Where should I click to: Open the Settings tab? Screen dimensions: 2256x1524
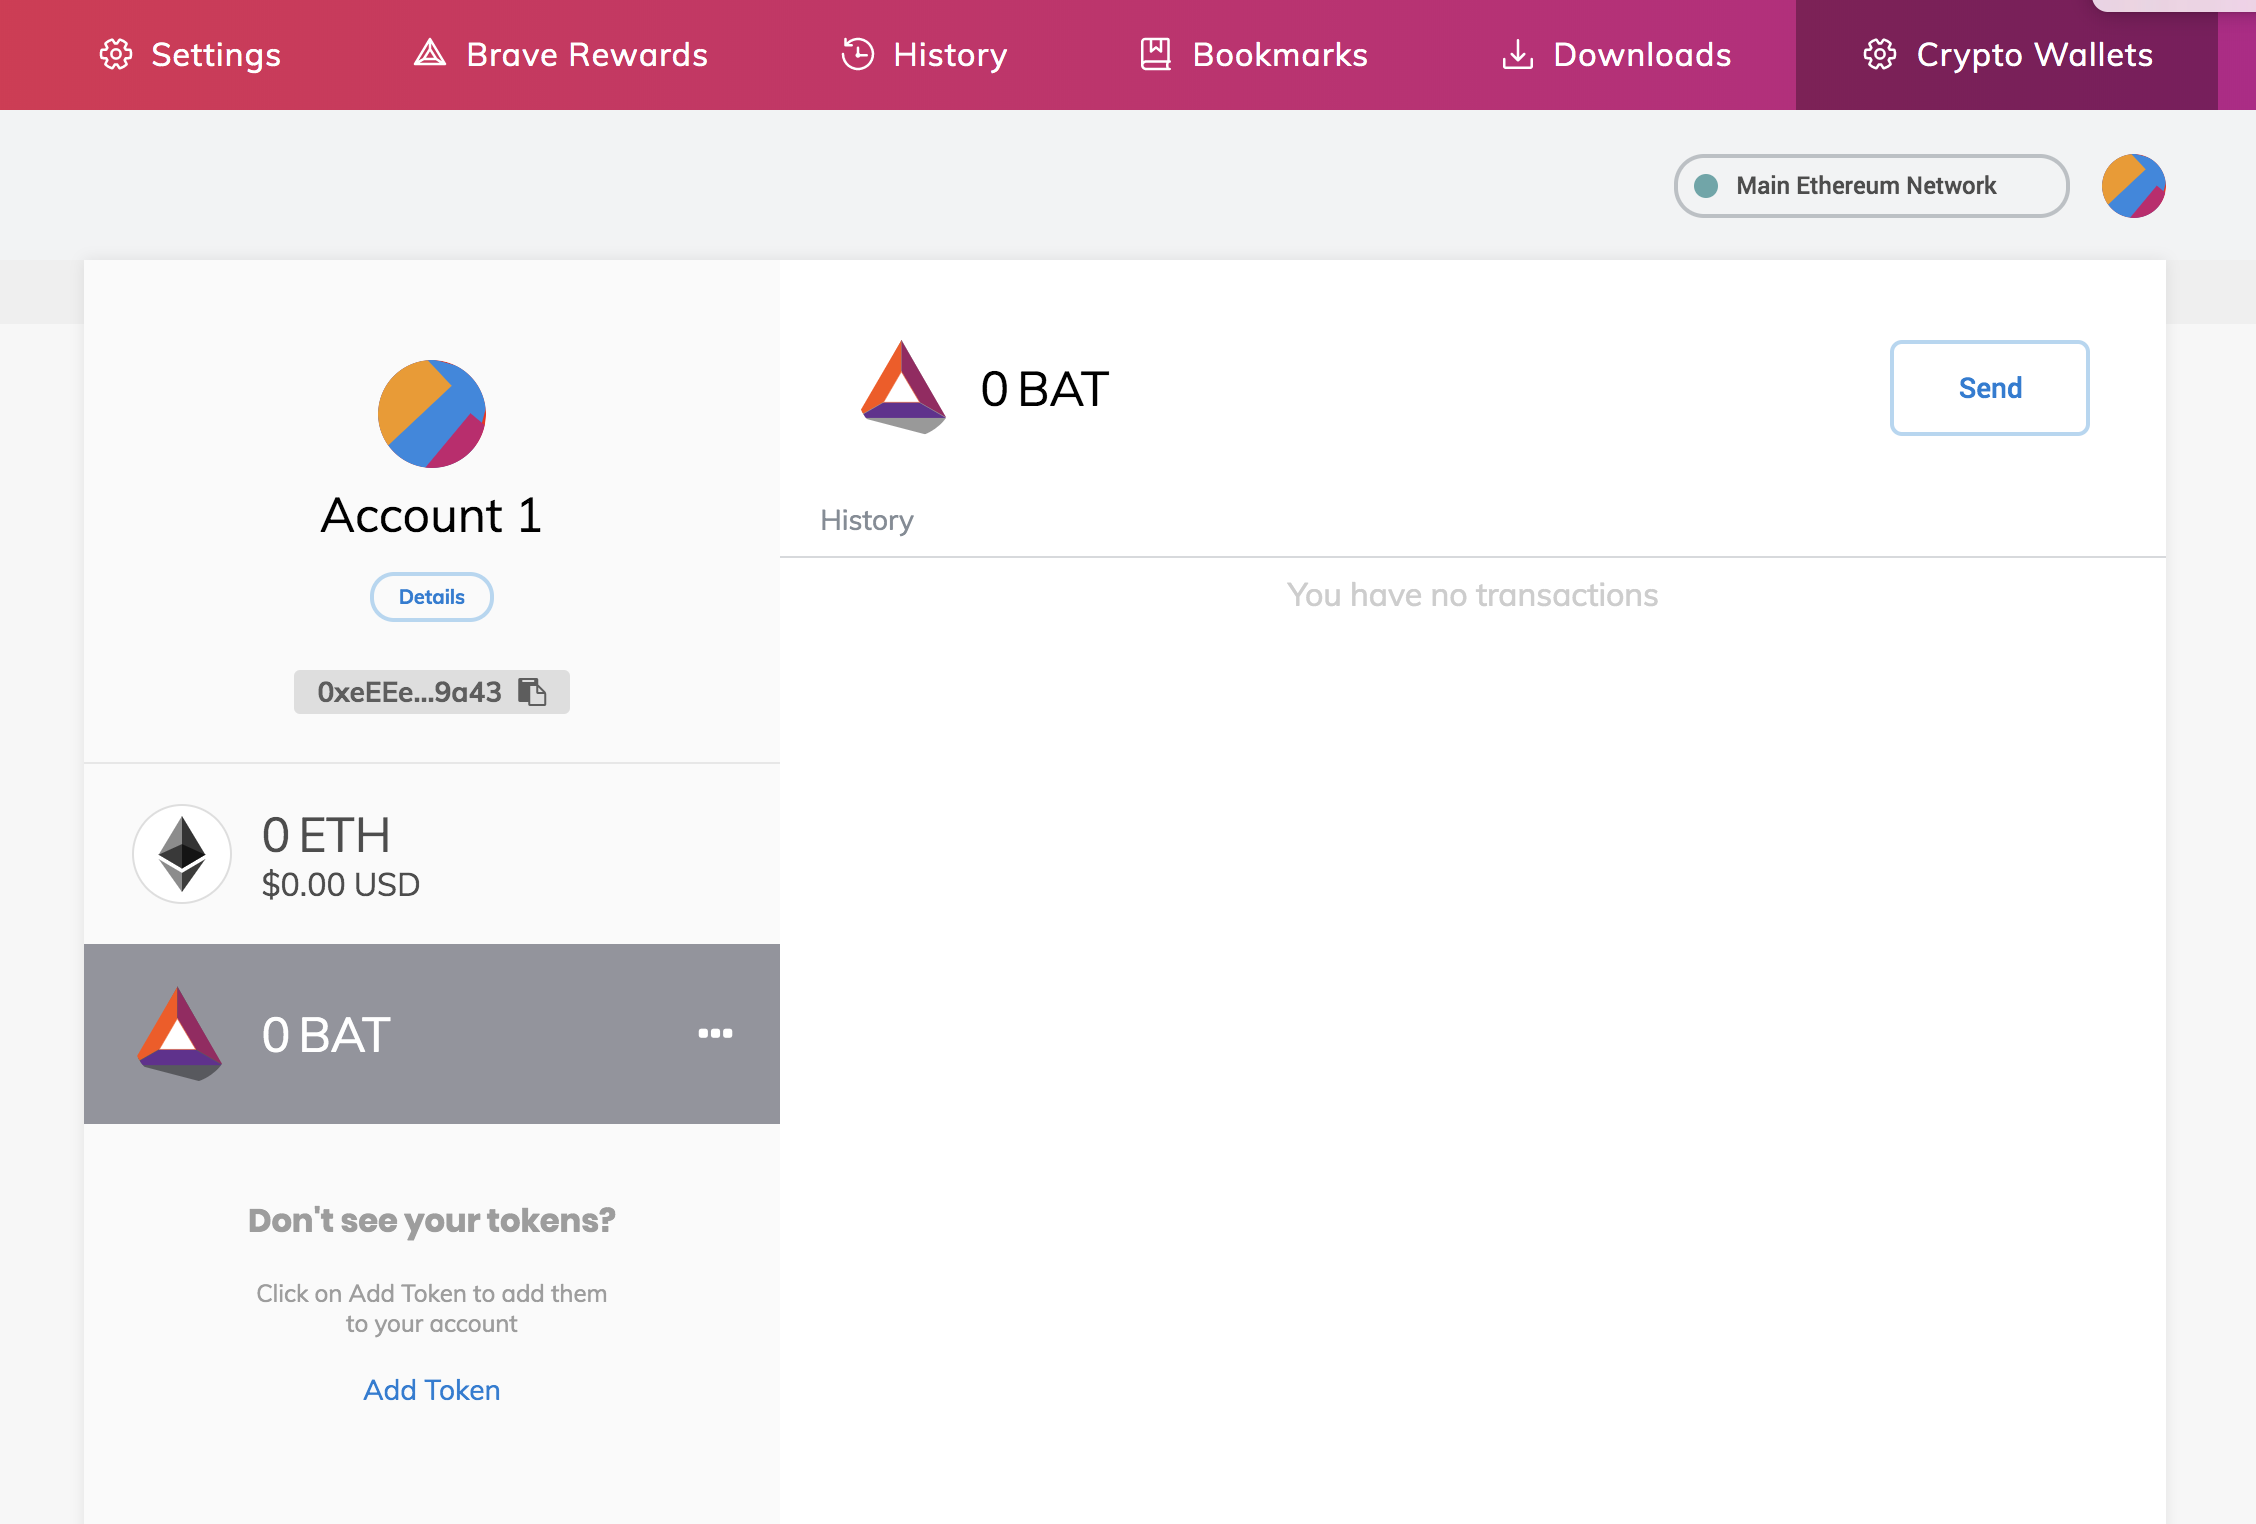[190, 55]
